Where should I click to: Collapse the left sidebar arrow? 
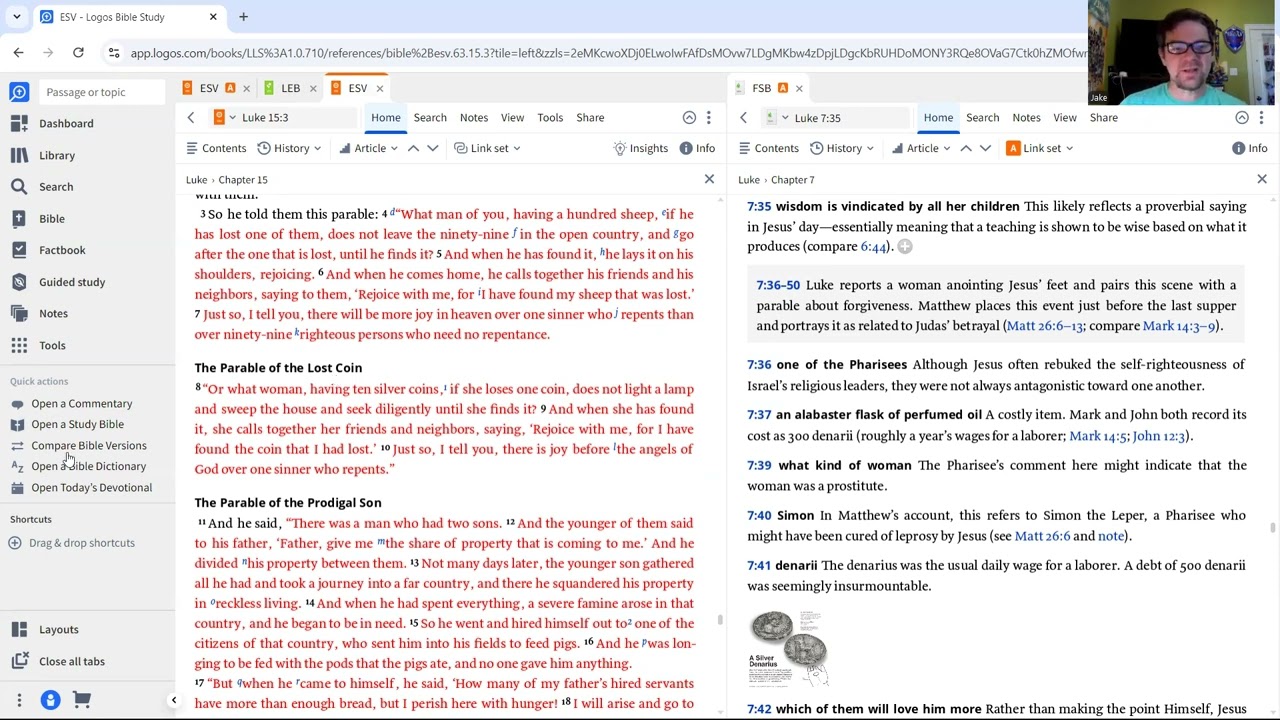coord(173,701)
